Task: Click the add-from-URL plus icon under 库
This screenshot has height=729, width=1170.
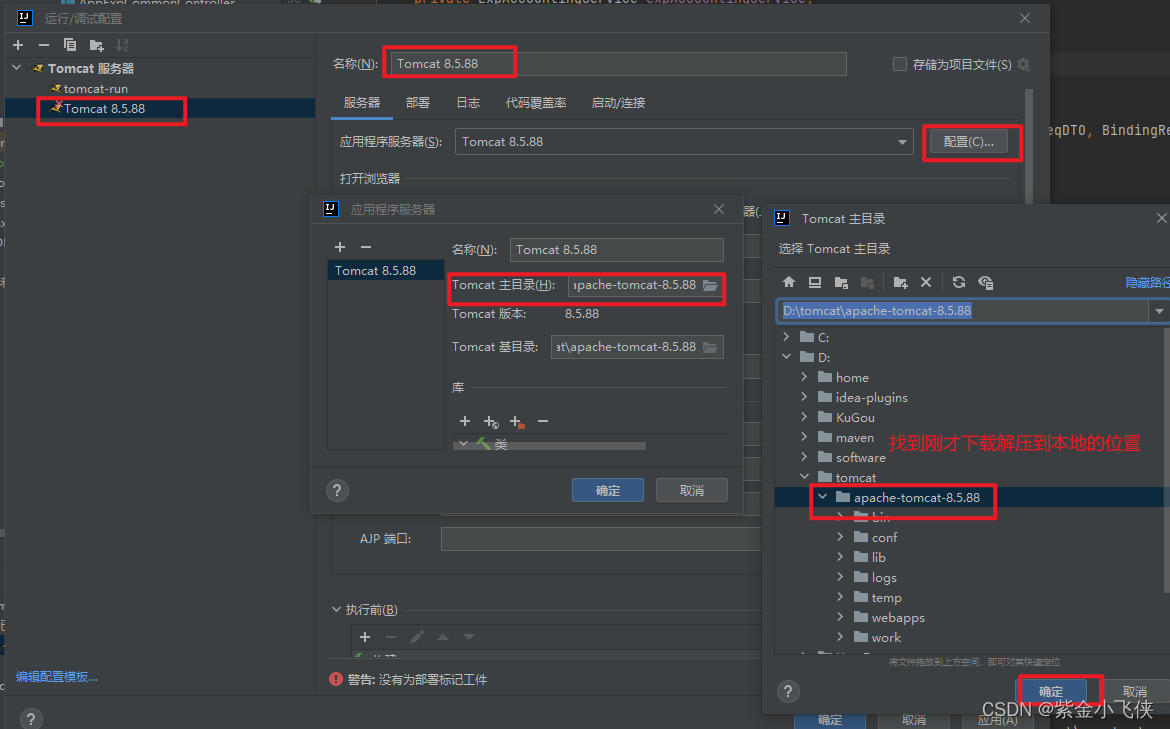Action: coord(490,422)
